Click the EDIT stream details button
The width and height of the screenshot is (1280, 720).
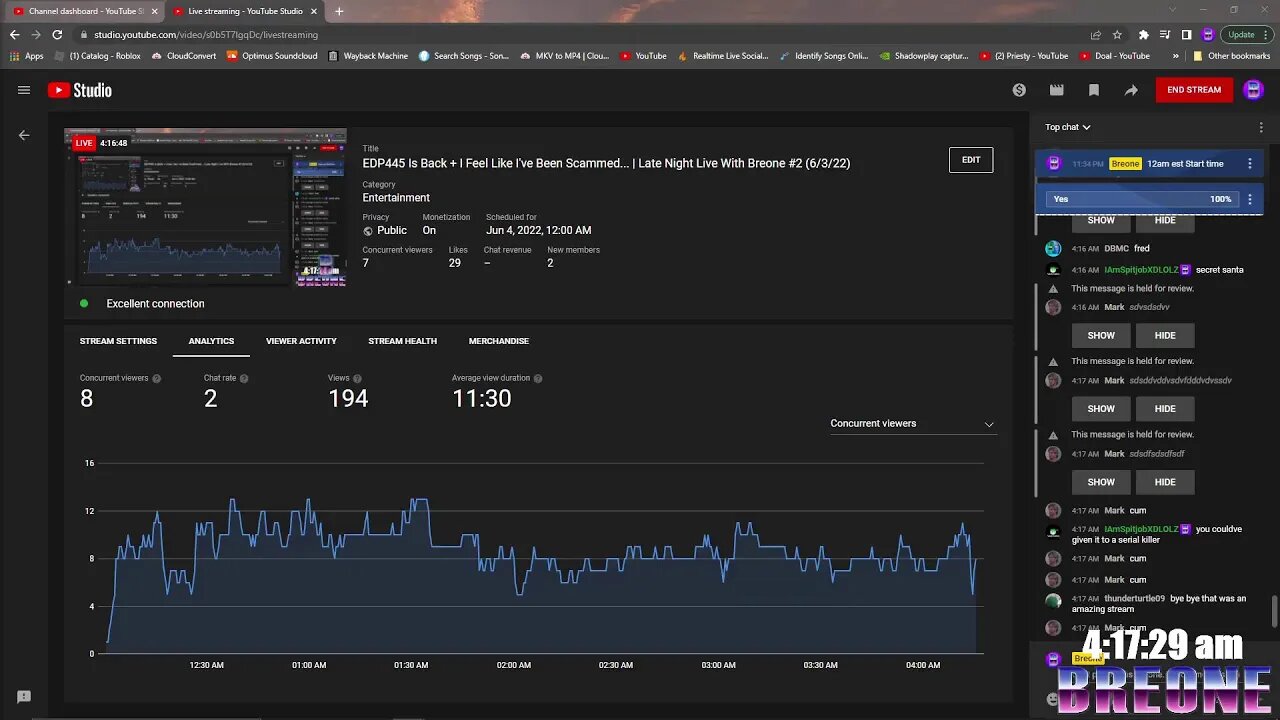[971, 160]
